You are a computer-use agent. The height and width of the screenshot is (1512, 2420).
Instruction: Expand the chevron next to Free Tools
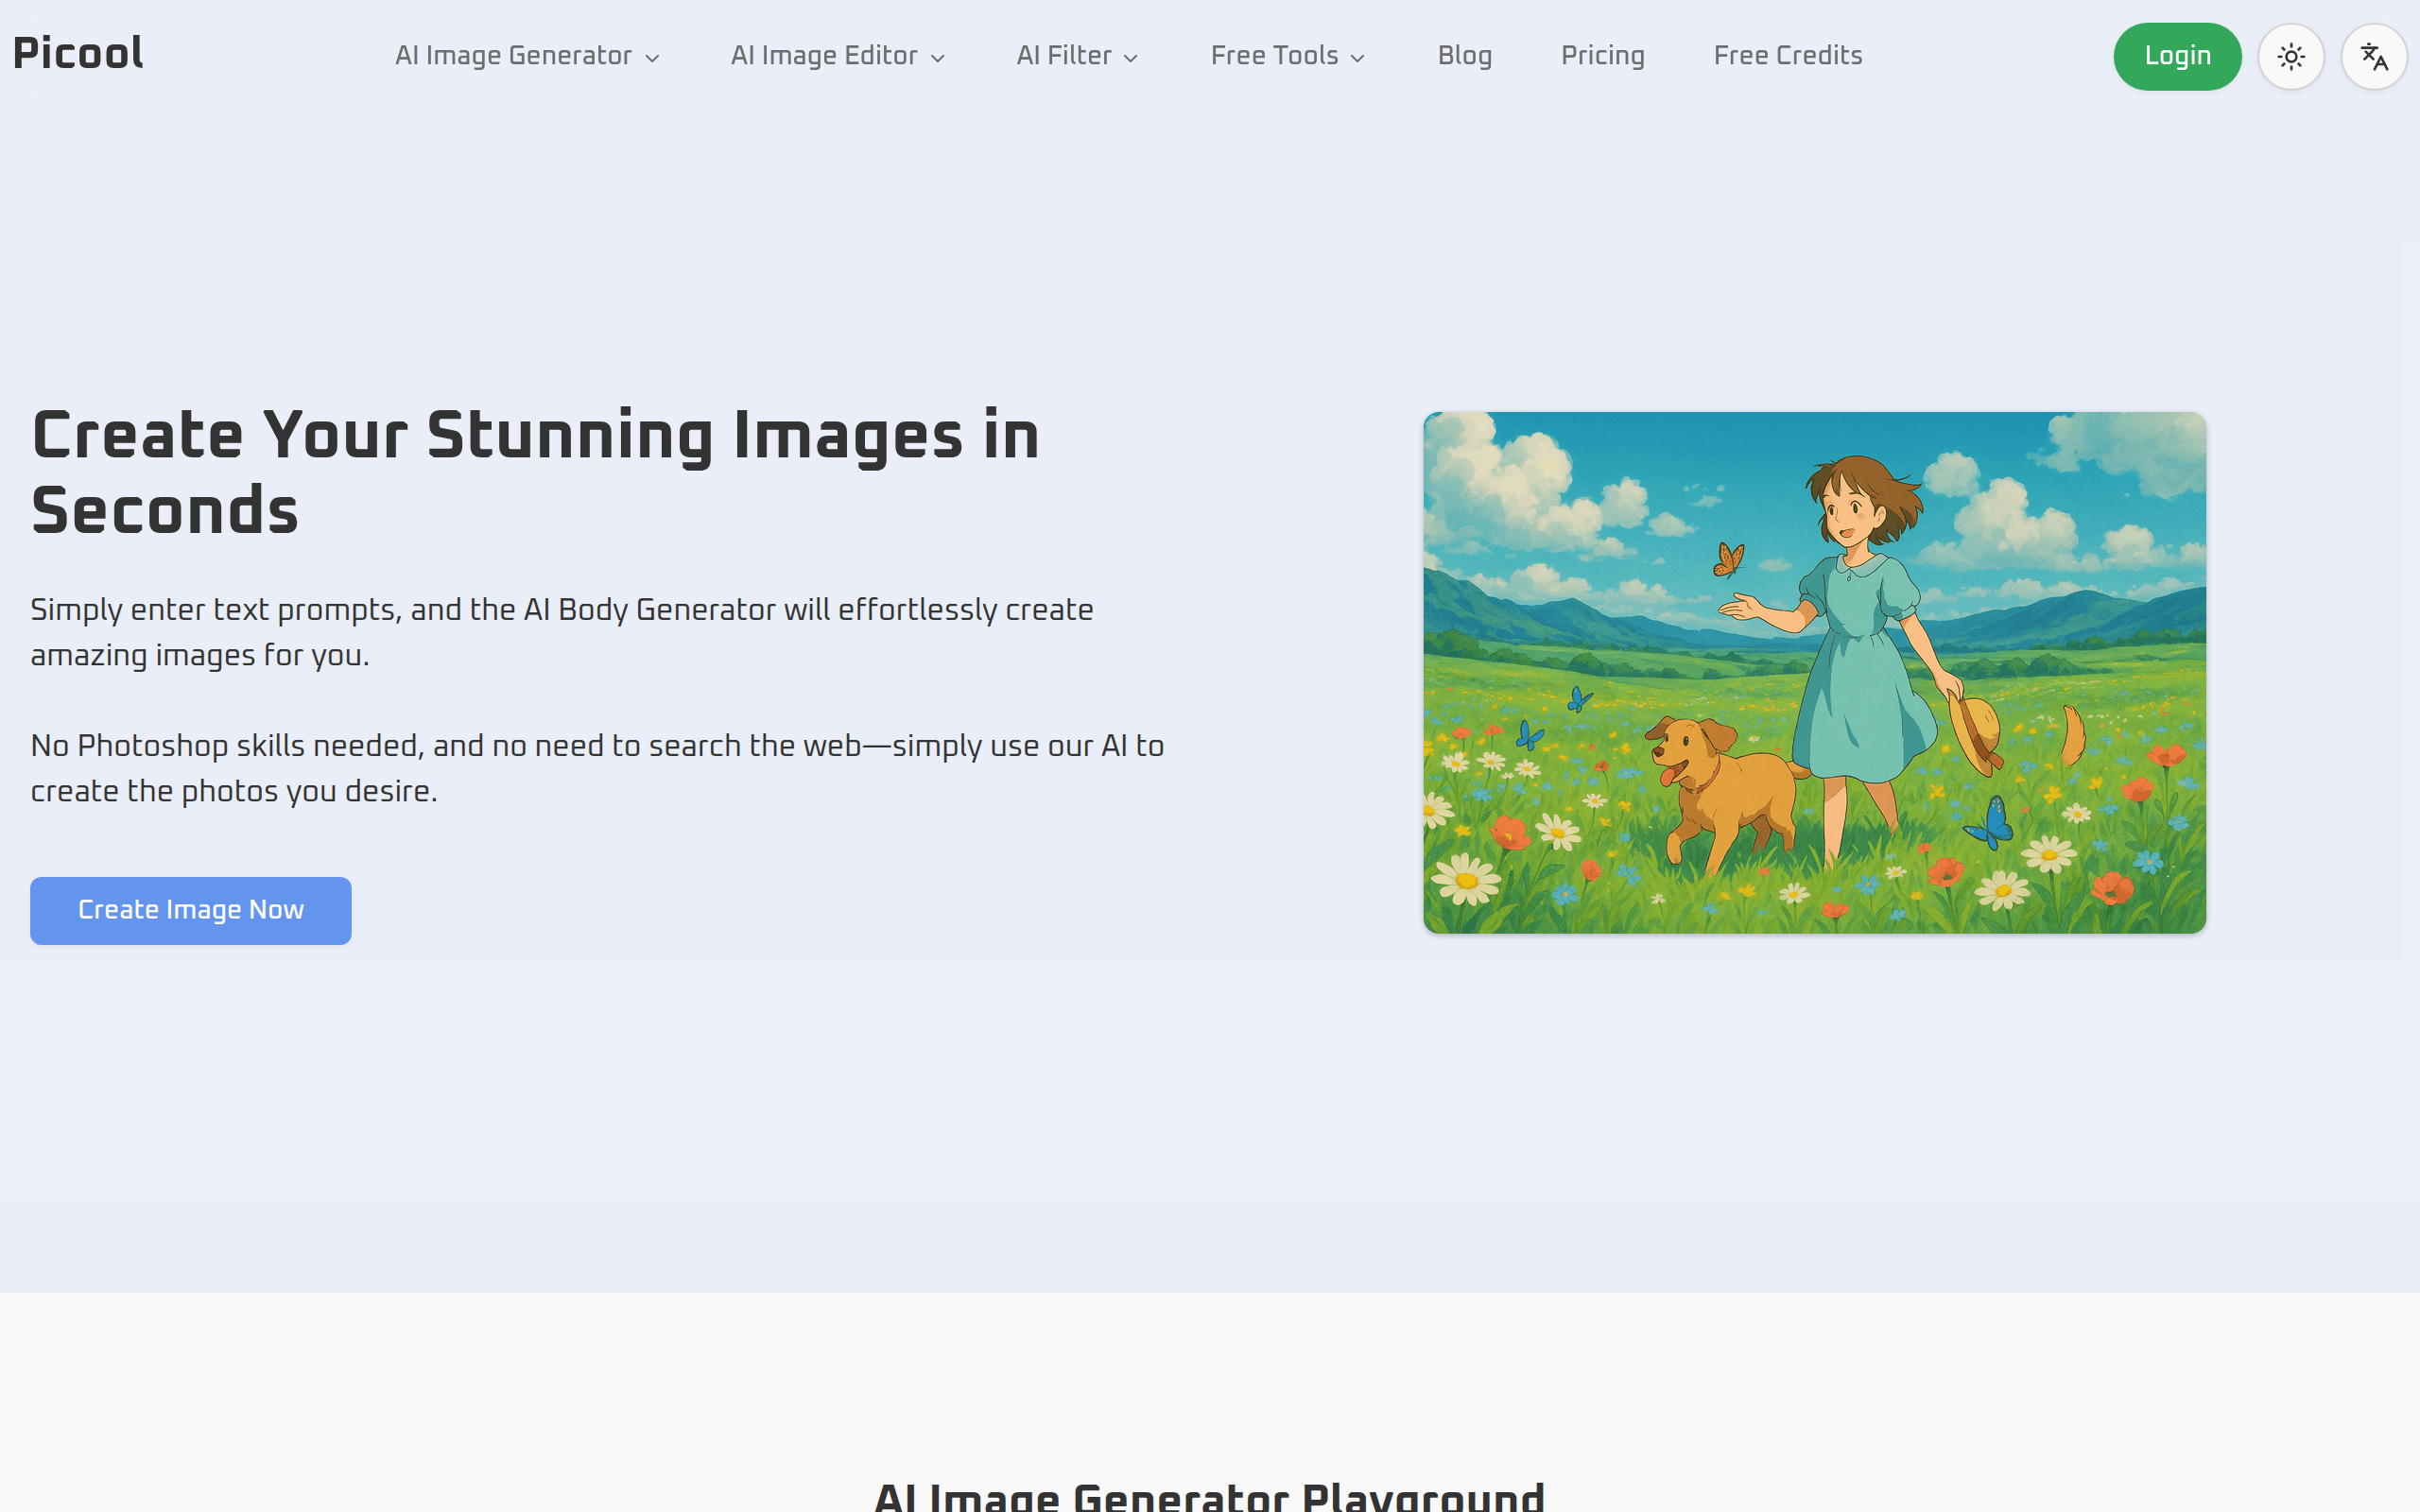(1358, 59)
